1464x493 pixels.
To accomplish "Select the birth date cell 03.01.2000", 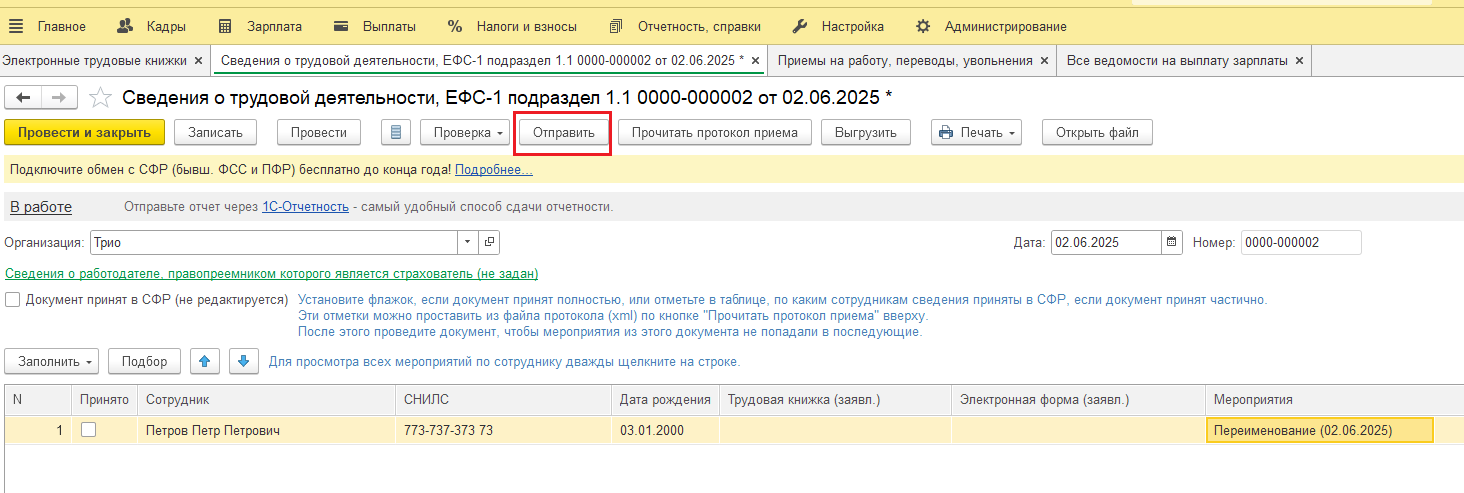I will (x=665, y=430).
